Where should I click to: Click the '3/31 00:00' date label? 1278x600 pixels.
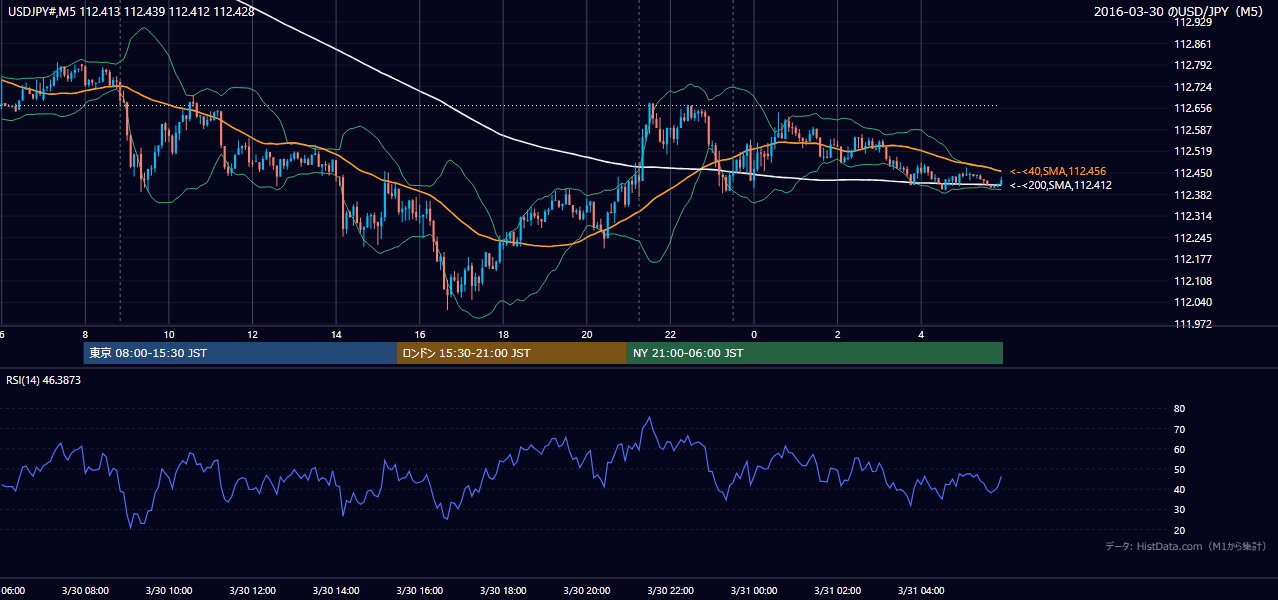754,590
